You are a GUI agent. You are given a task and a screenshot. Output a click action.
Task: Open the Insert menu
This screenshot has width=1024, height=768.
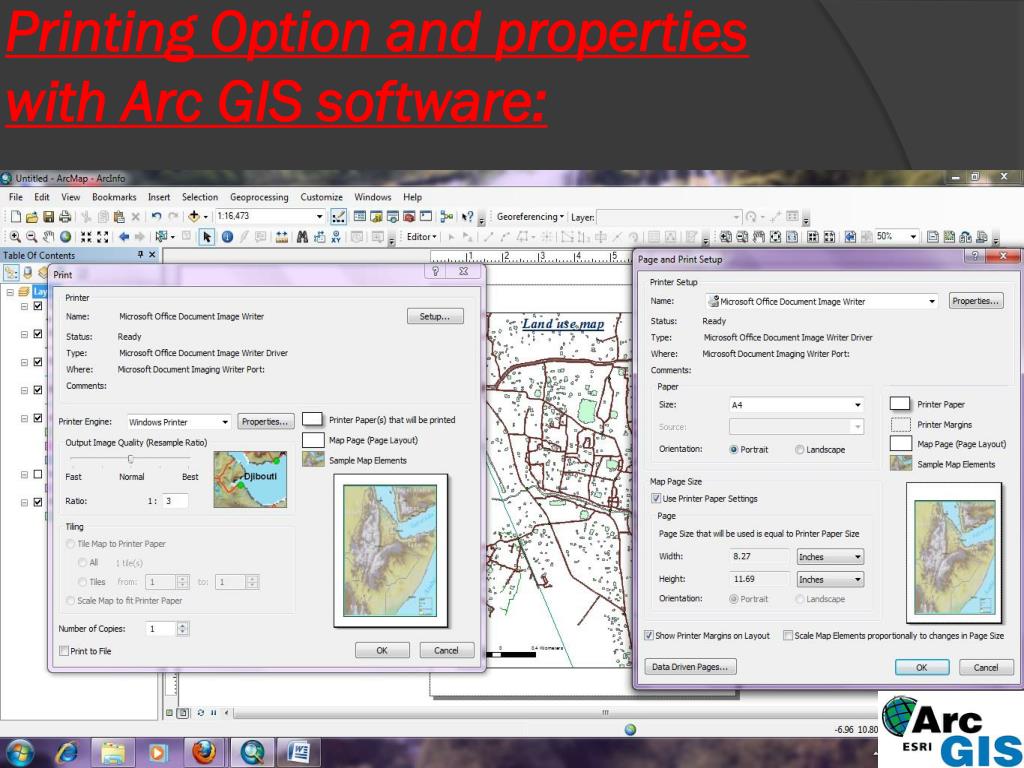point(159,197)
